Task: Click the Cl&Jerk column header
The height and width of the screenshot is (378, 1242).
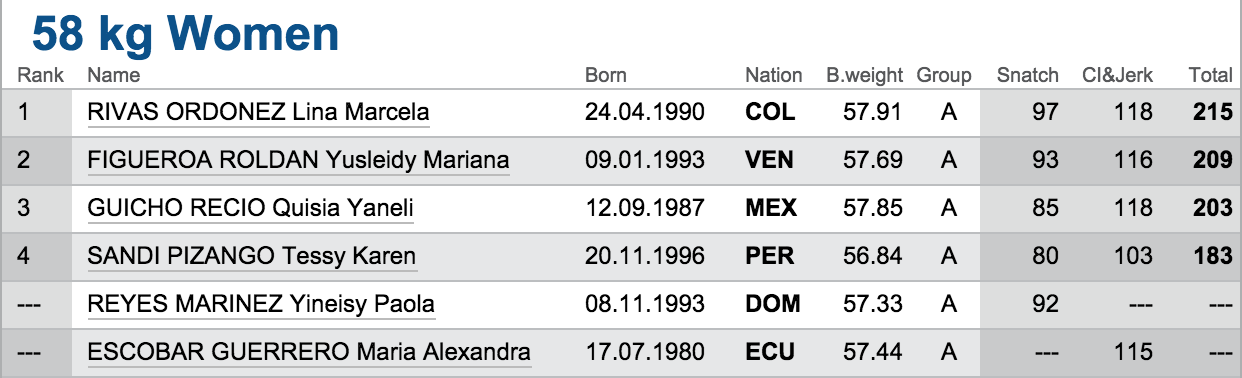Action: [x=1117, y=75]
